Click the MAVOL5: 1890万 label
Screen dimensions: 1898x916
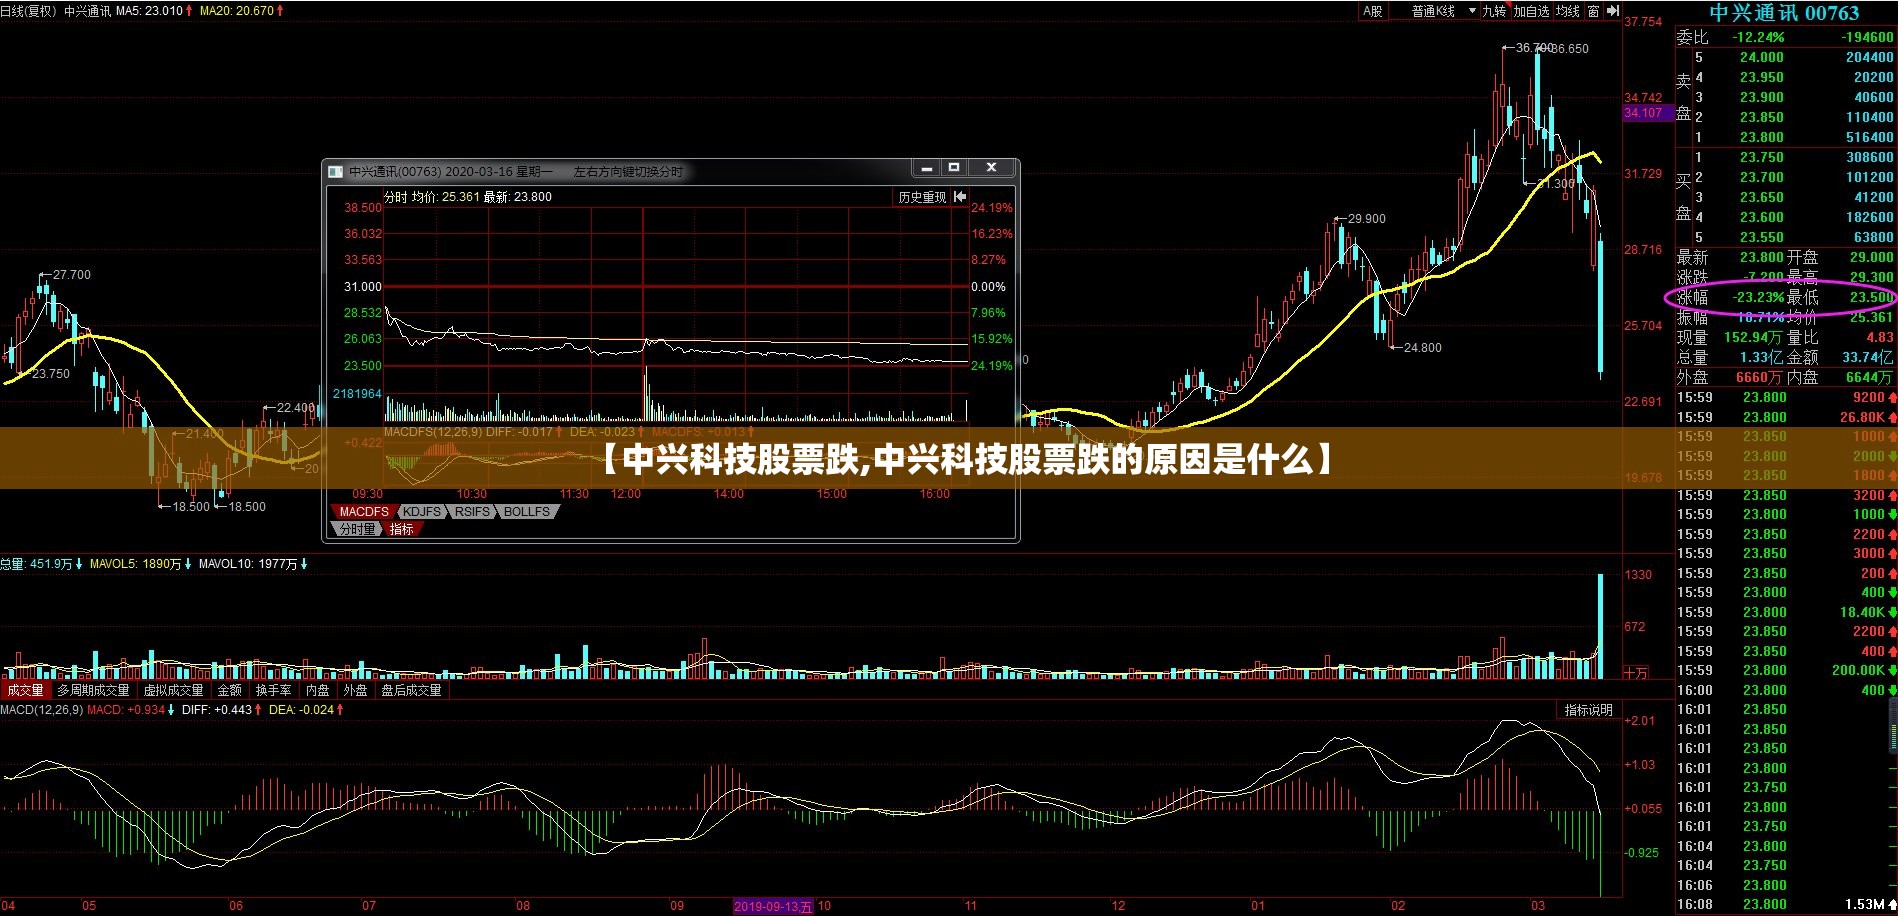point(136,564)
